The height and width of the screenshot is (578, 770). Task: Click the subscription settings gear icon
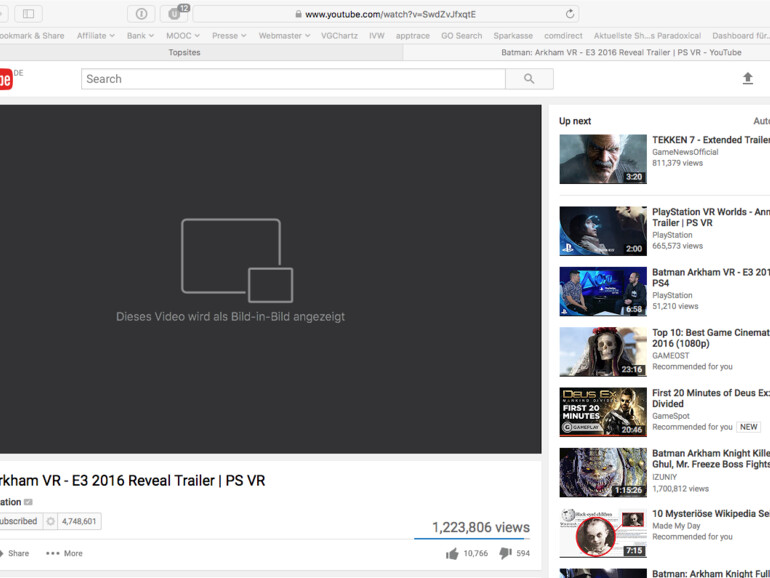point(50,521)
